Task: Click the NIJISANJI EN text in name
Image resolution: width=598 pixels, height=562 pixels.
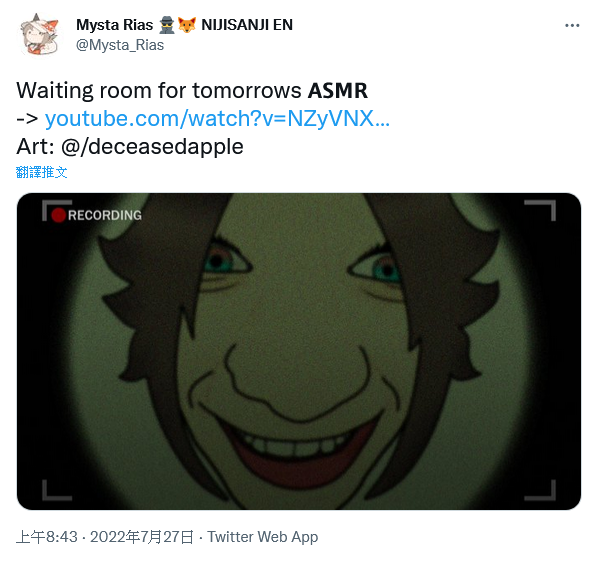Action: pyautogui.click(x=247, y=25)
